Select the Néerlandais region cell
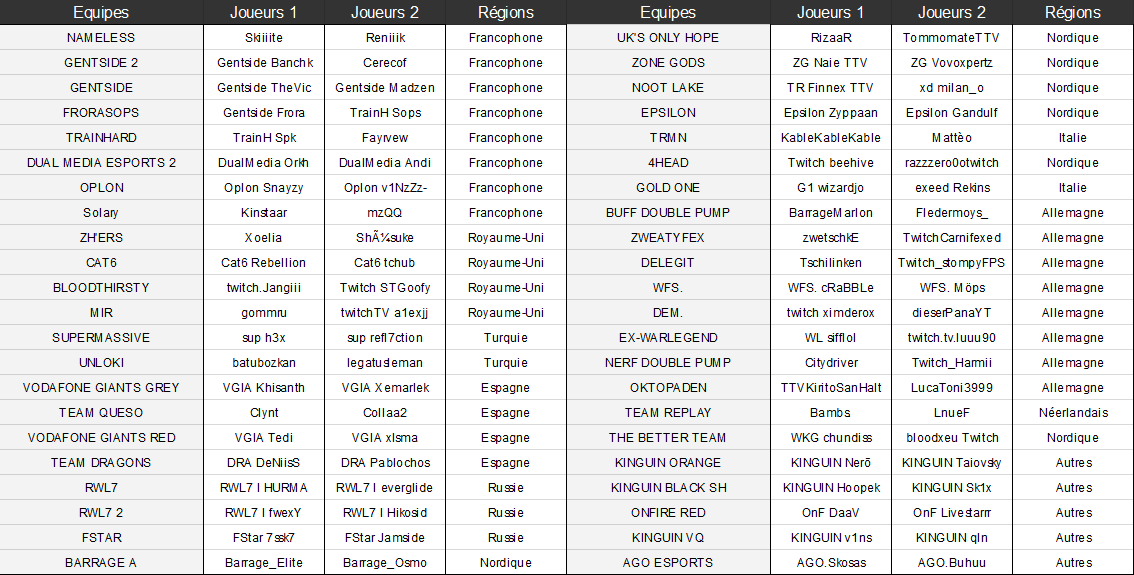Screen dimensions: 1134x575 (x=1073, y=413)
